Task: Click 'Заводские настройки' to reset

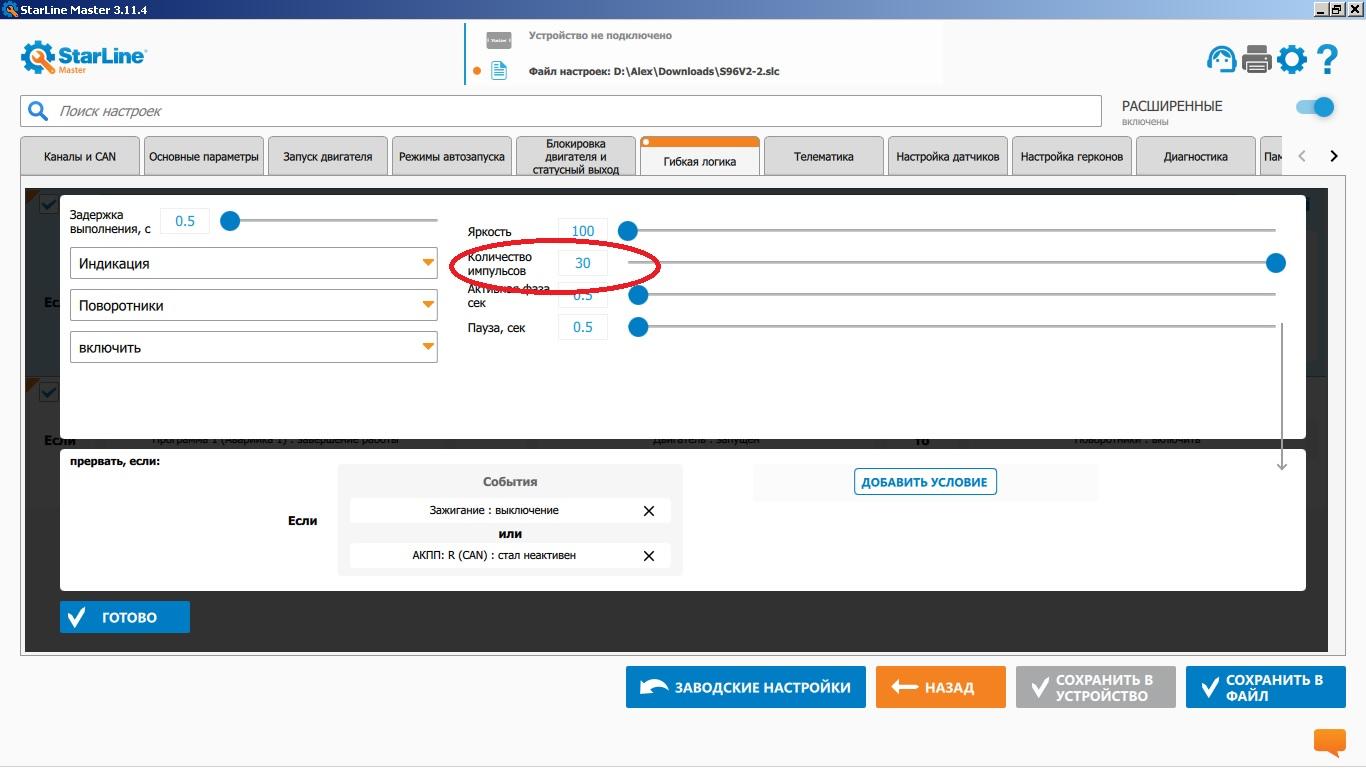Action: (x=746, y=688)
